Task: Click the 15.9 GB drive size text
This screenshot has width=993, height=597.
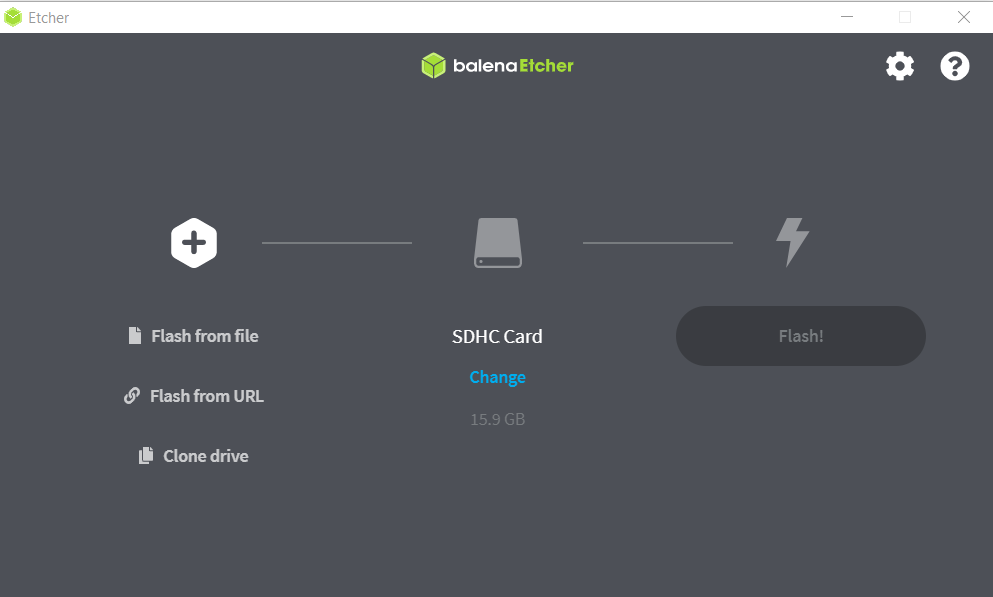Action: point(497,419)
